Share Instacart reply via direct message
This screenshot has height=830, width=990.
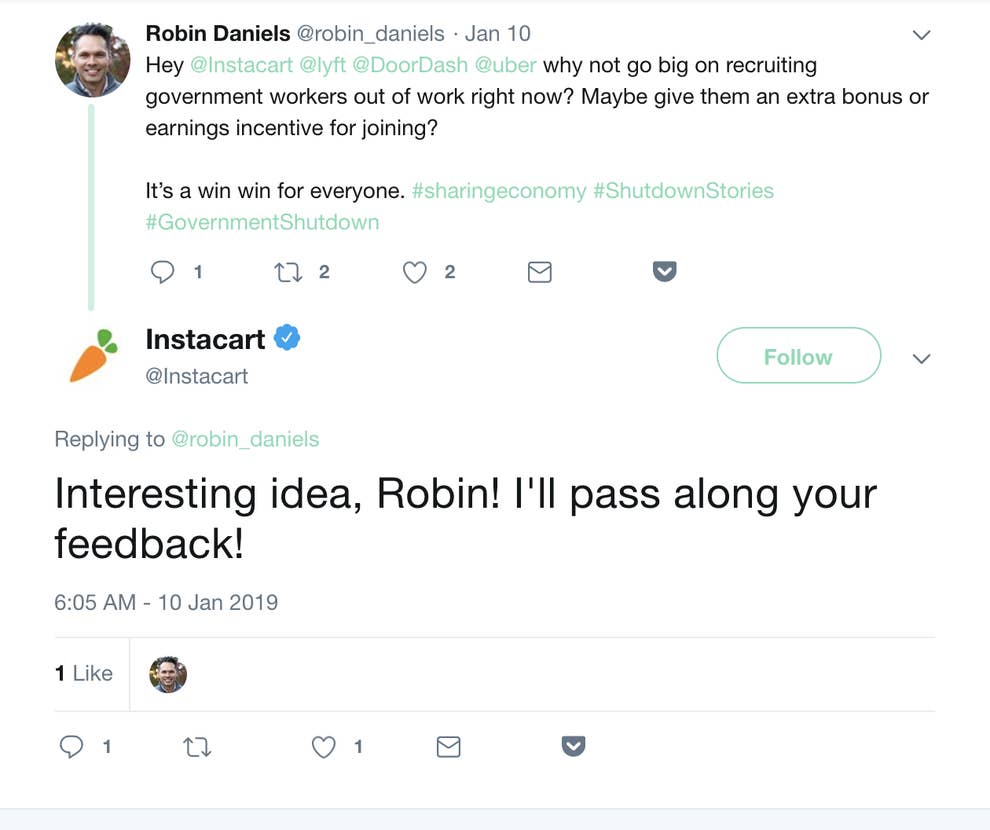tap(449, 746)
